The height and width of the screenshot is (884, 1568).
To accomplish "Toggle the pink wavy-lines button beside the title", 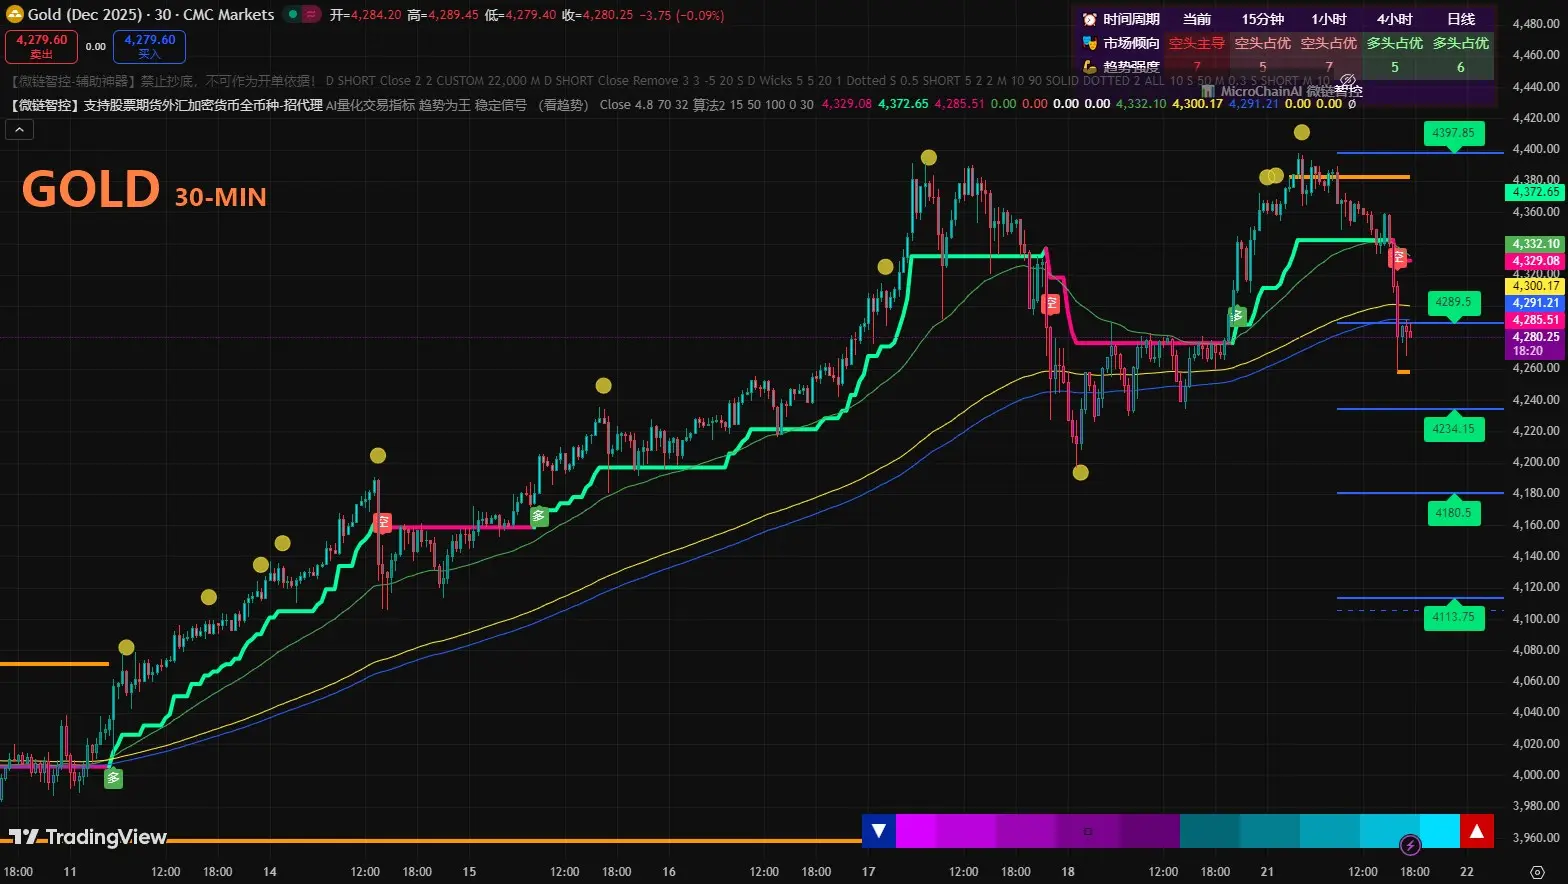I will 312,15.
